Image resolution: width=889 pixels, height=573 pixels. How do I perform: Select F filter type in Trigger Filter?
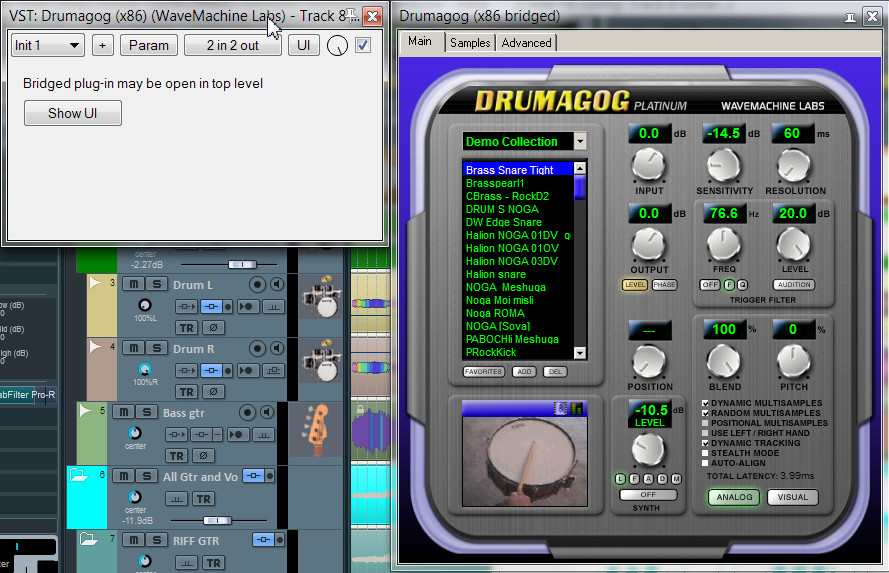tap(730, 285)
